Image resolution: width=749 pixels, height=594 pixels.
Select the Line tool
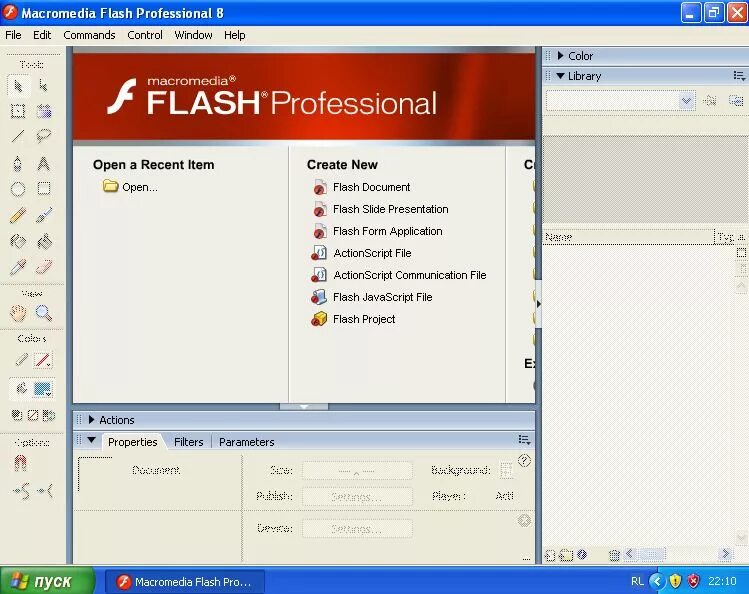(18, 137)
